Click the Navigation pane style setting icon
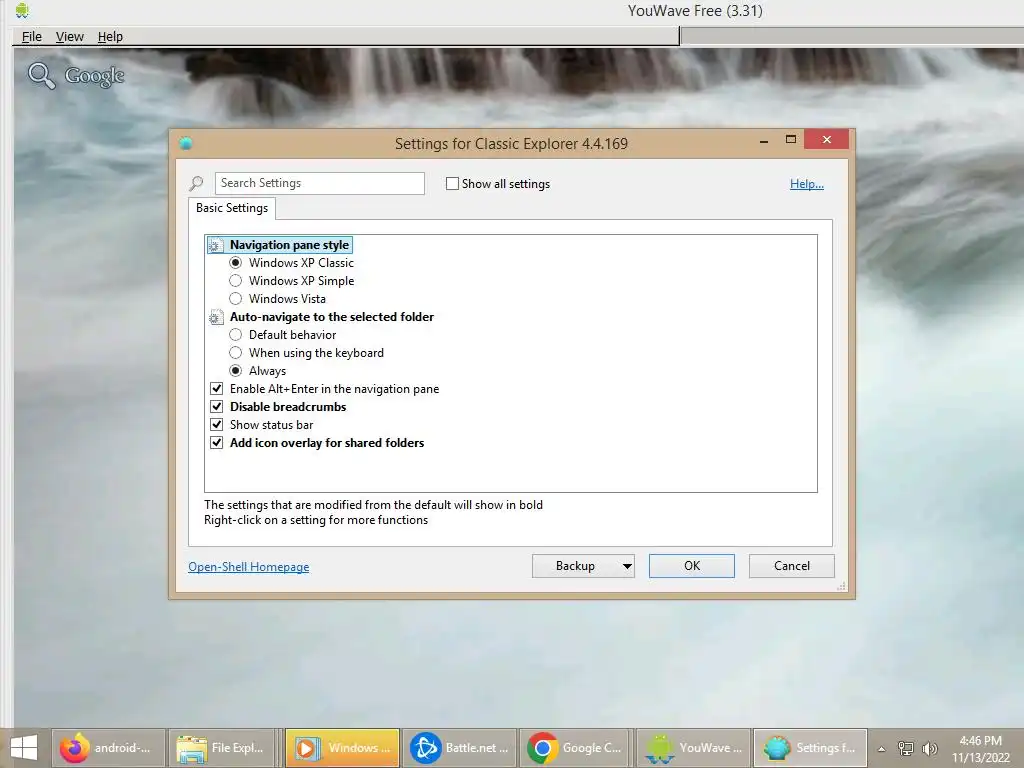Image resolution: width=1024 pixels, height=768 pixels. click(x=216, y=246)
